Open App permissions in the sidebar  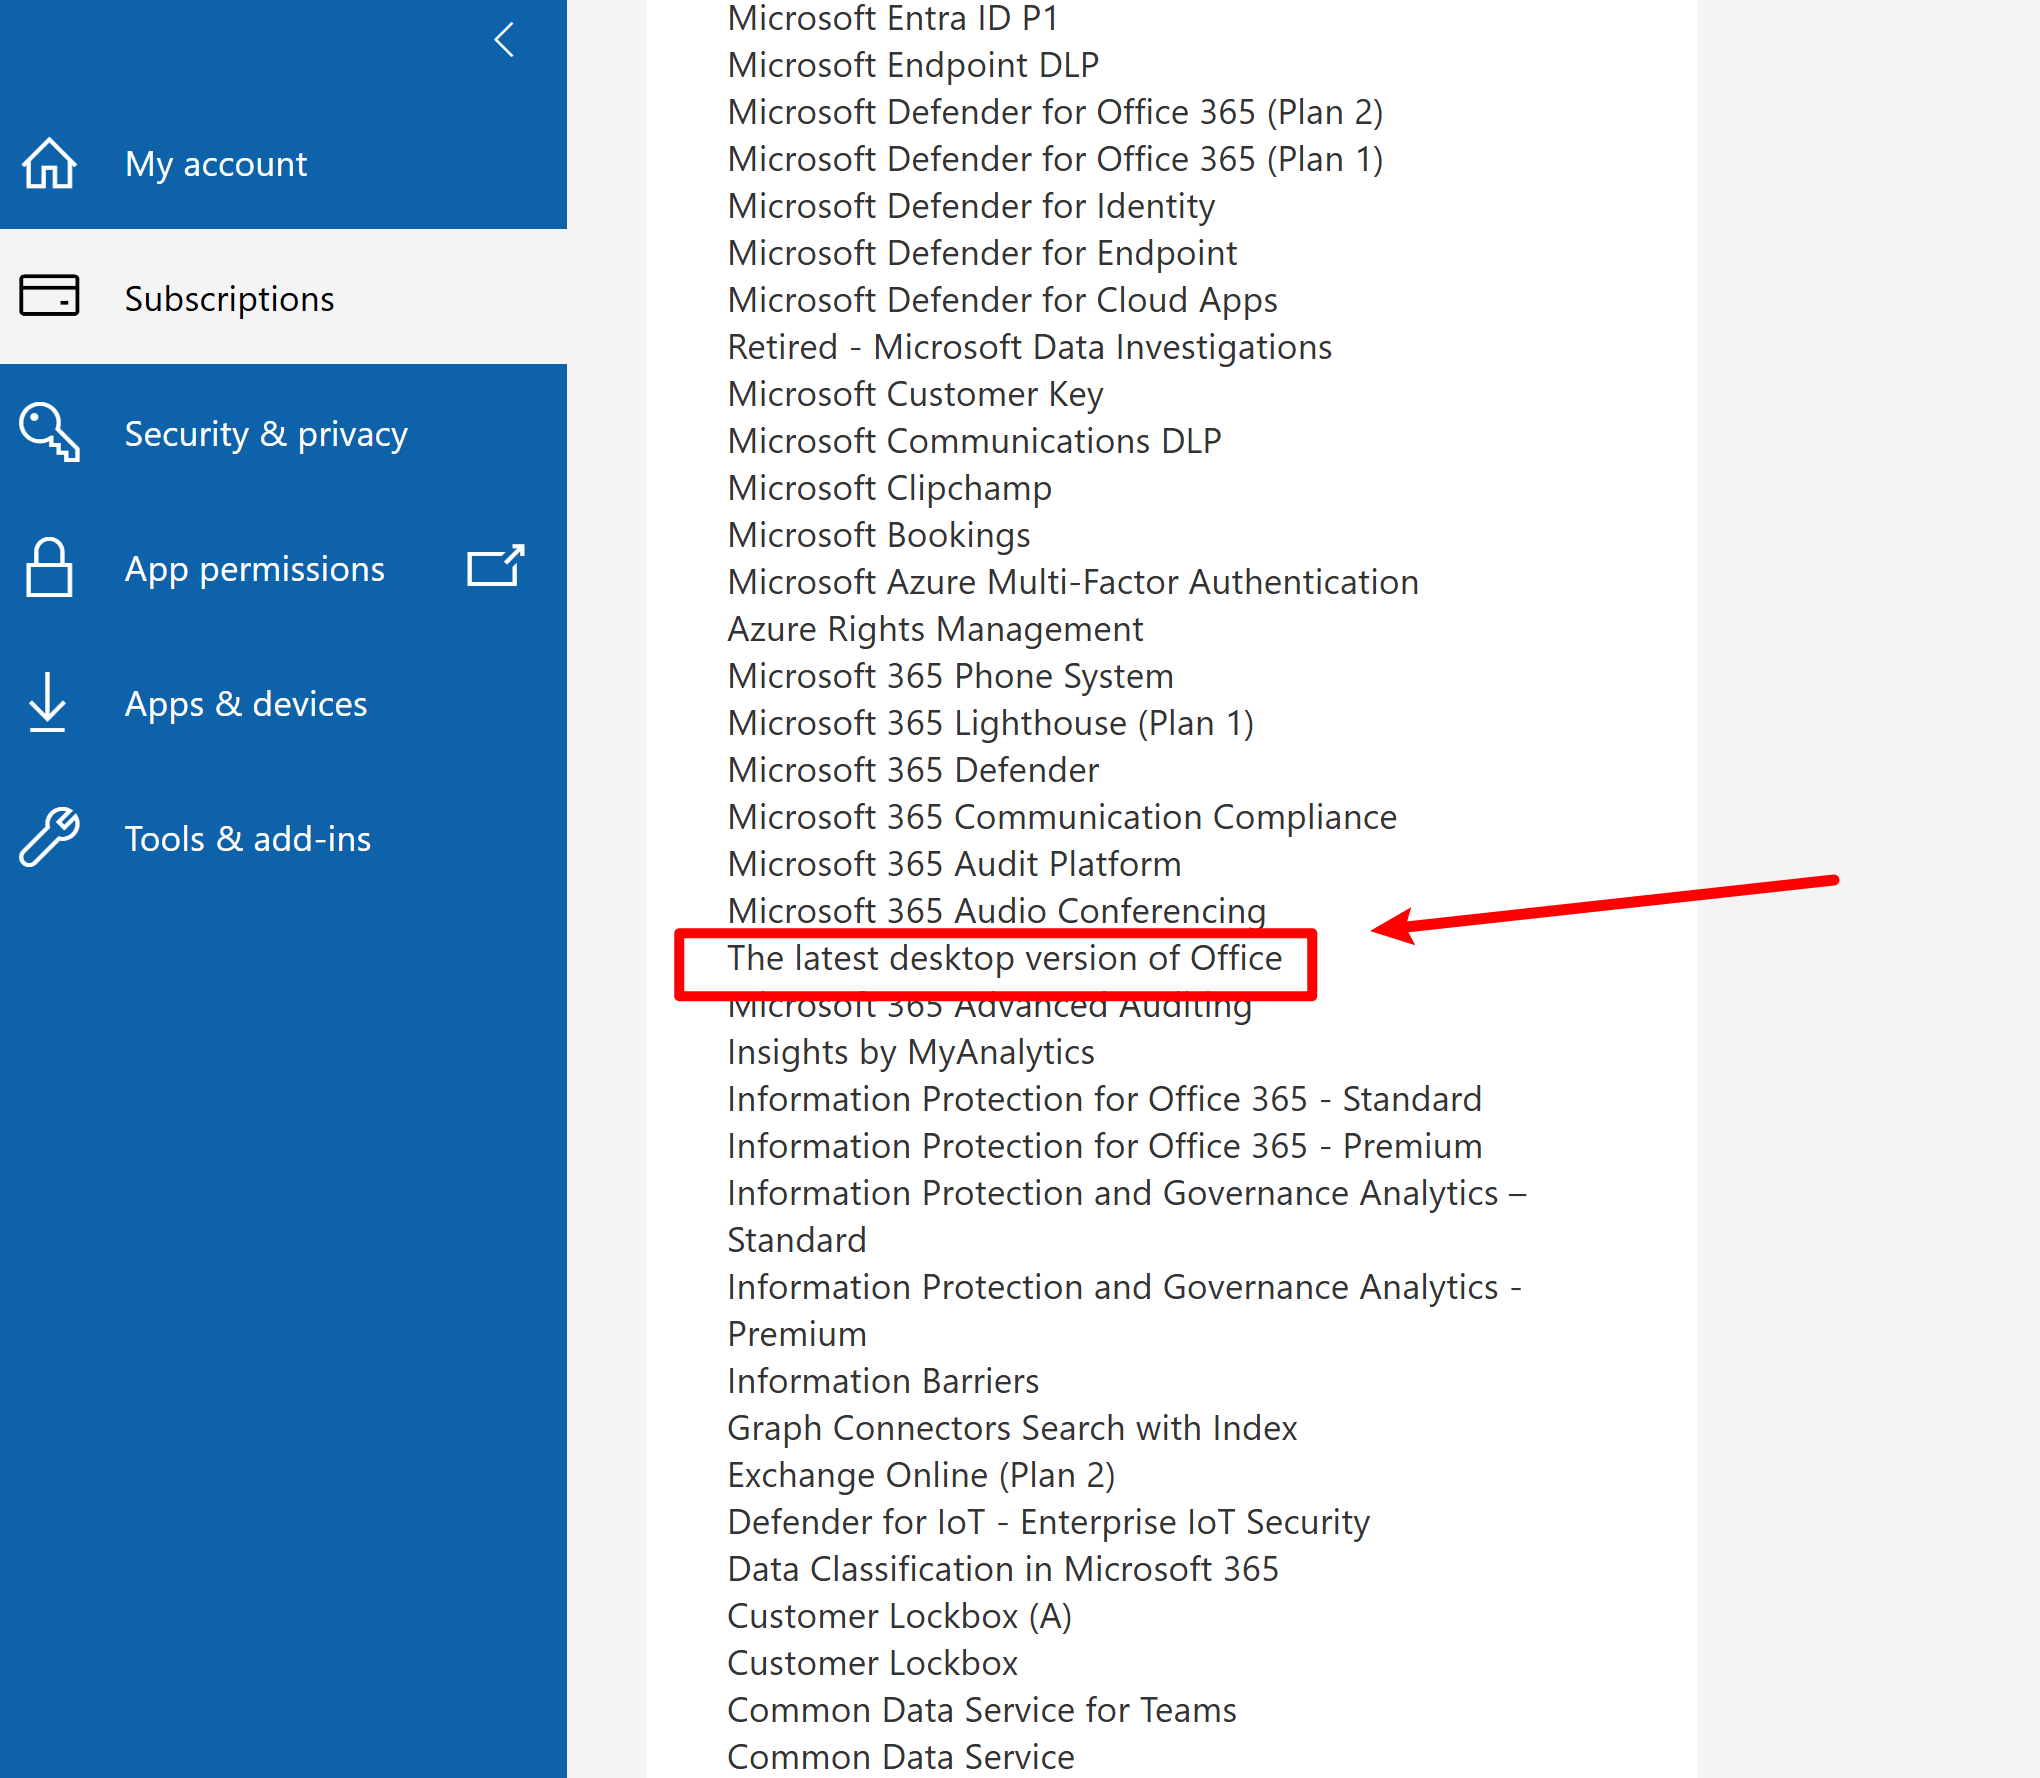(x=254, y=569)
